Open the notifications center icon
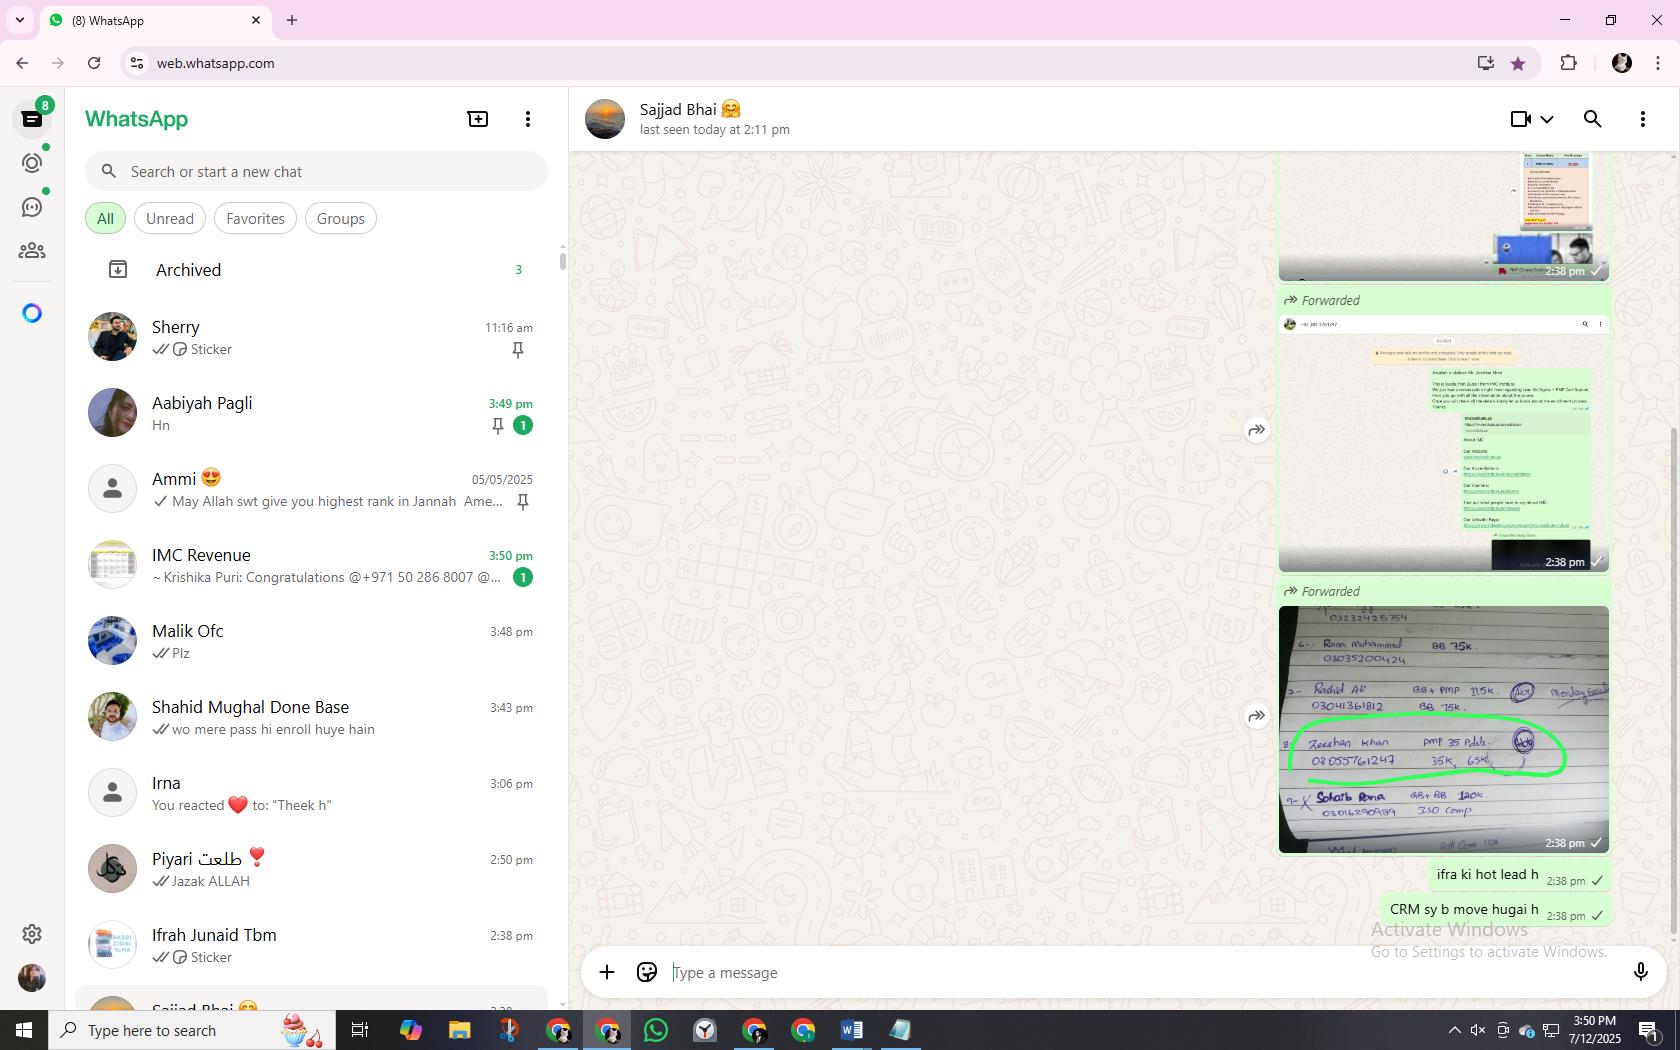 pos(1649,1030)
